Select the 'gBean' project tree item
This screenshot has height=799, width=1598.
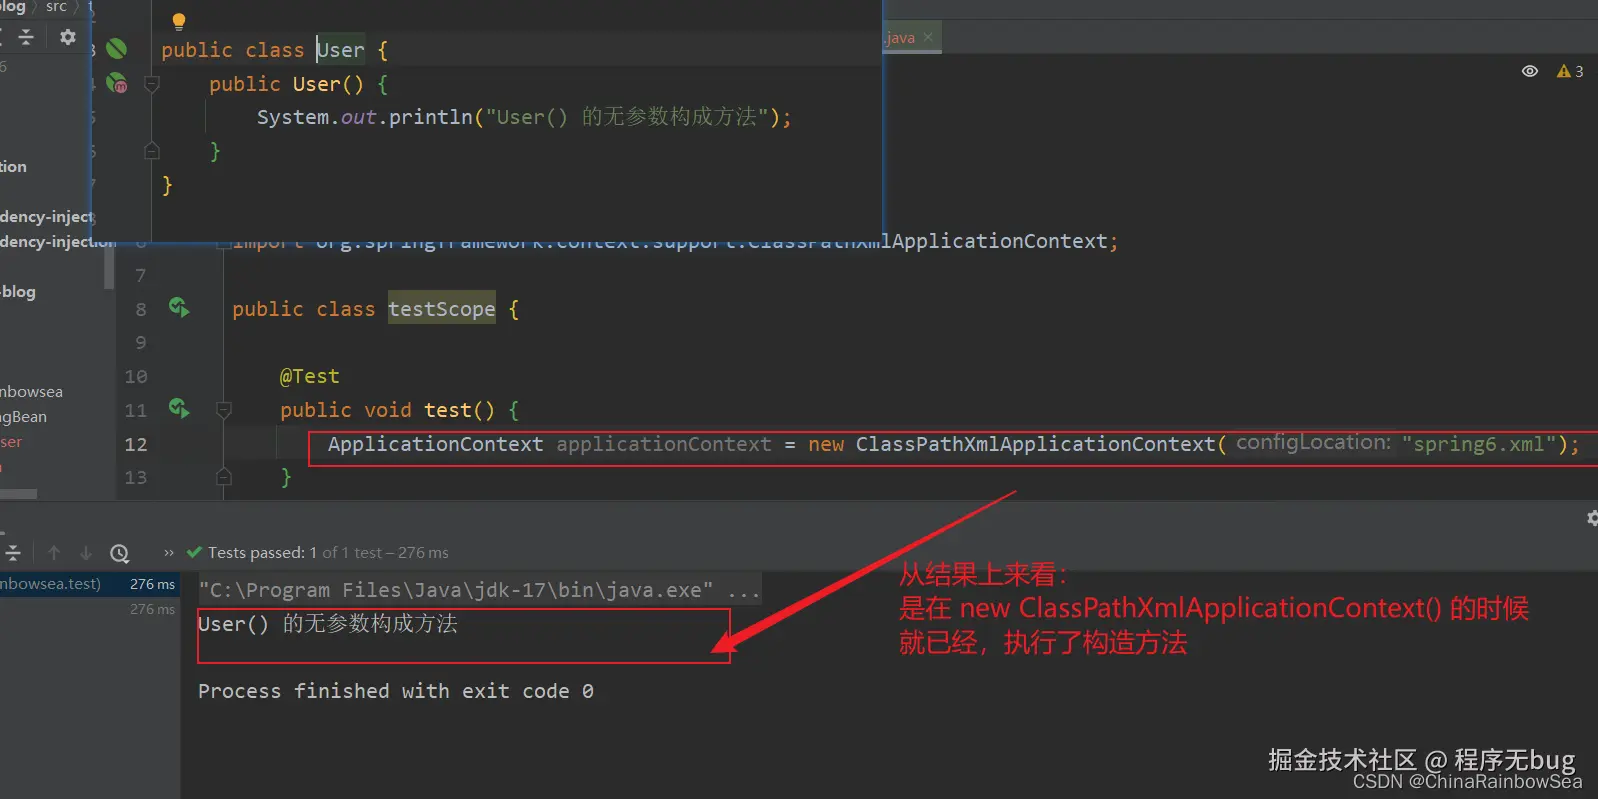[24, 417]
